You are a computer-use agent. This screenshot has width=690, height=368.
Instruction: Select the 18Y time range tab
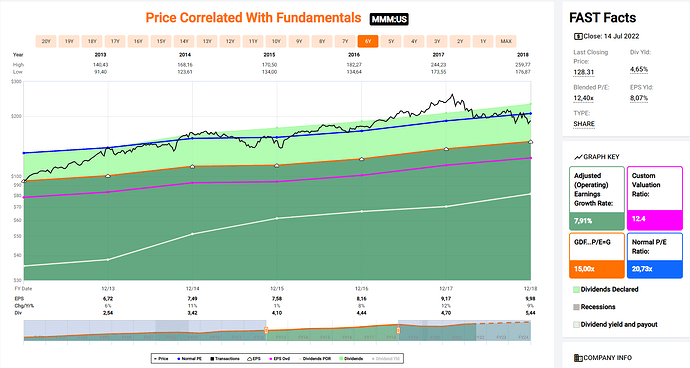click(x=92, y=41)
